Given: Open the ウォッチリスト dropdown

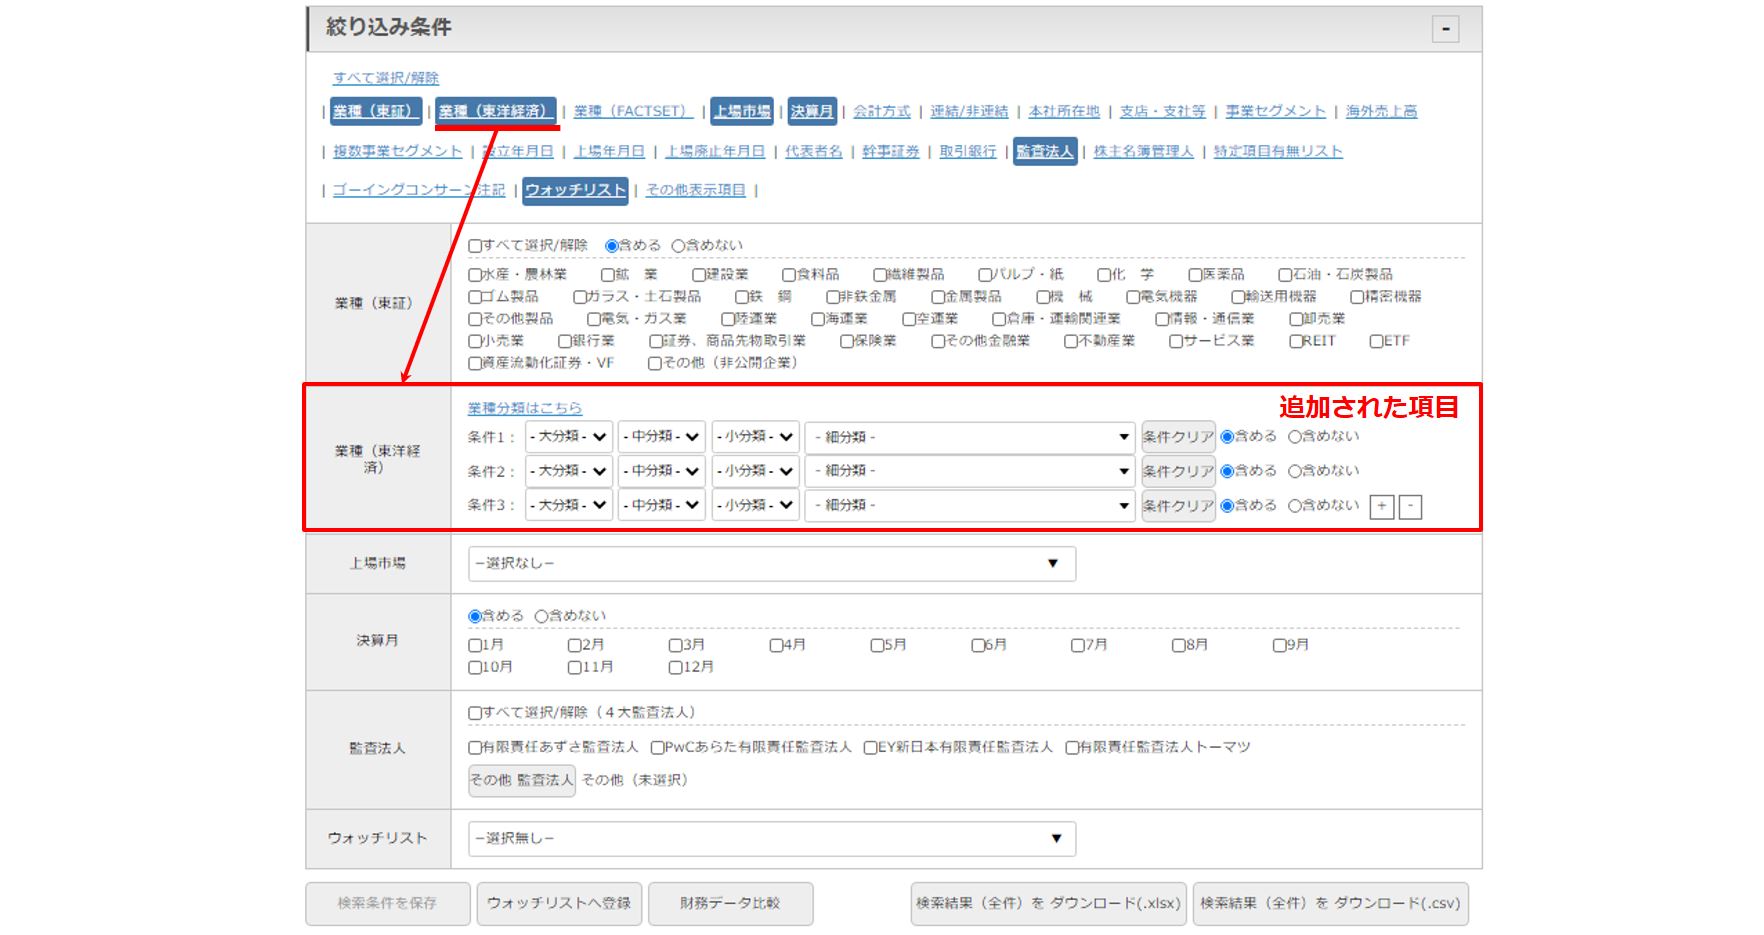Looking at the screenshot, I should click(x=771, y=839).
